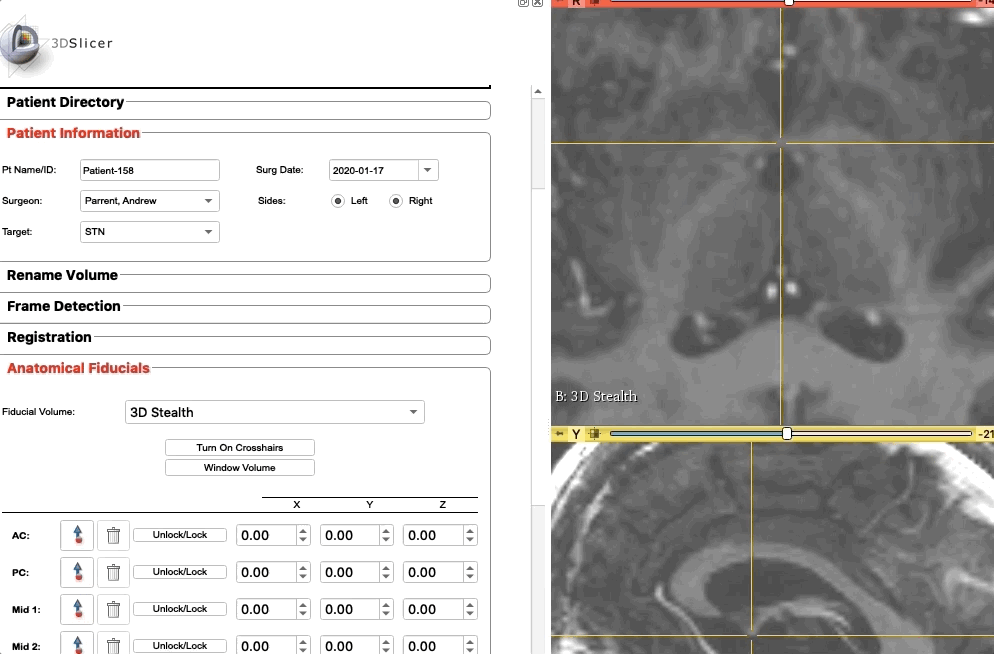Click Unlock/Lock for Mid 1 row

(x=179, y=608)
